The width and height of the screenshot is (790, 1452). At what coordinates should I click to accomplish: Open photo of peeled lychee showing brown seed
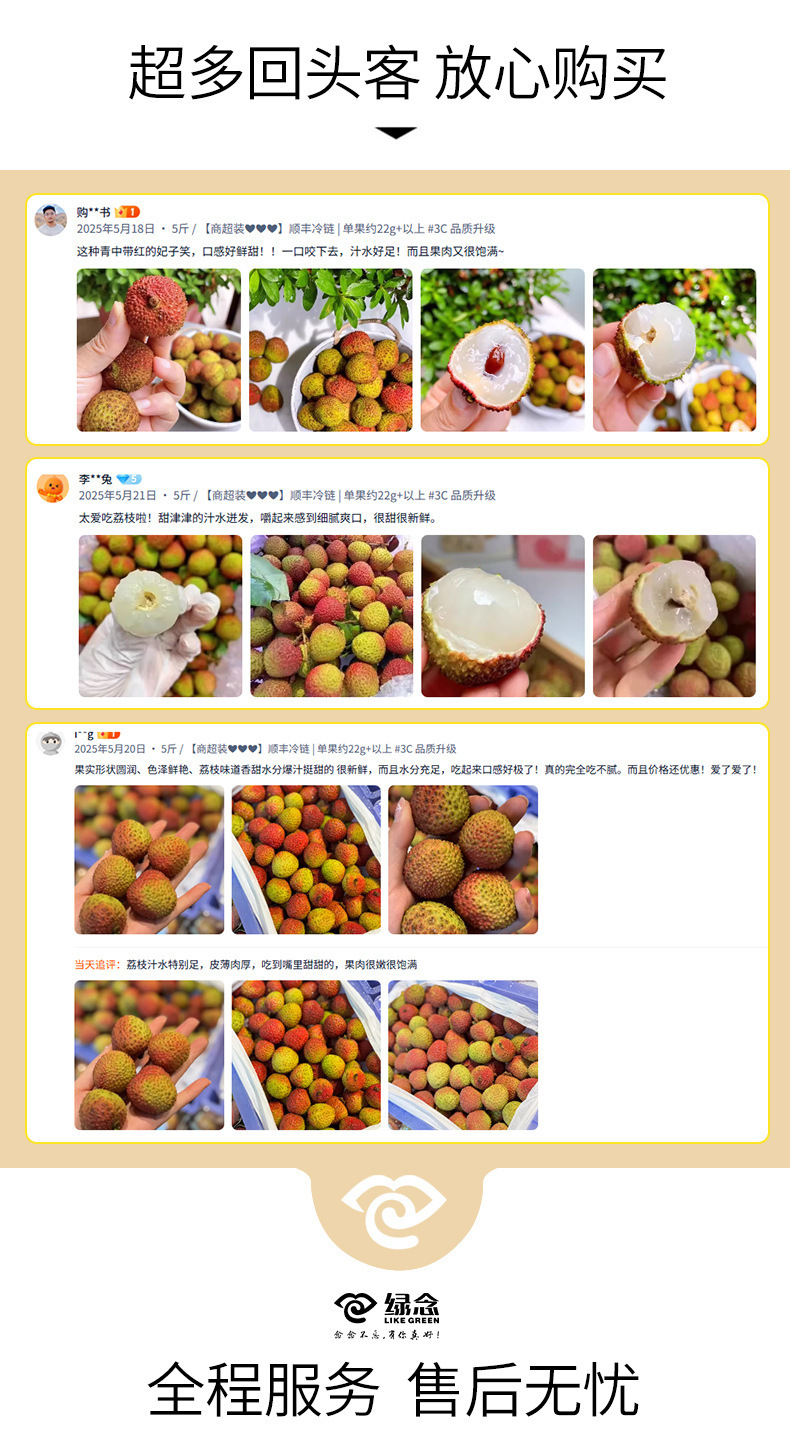pos(503,350)
